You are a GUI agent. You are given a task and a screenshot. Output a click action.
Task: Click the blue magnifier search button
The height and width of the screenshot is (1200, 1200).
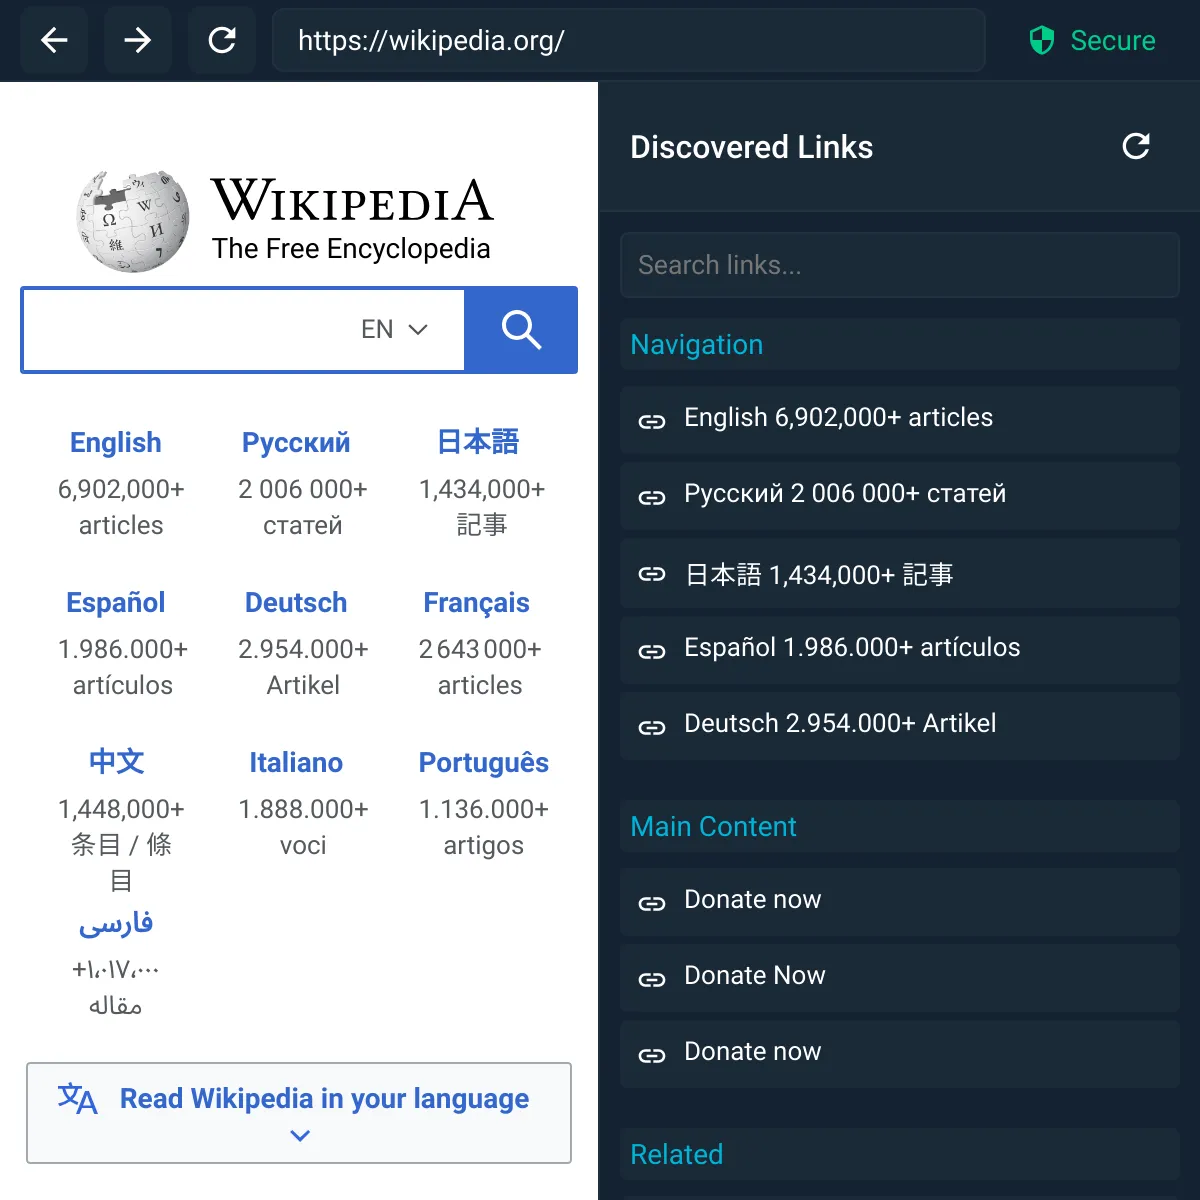[x=521, y=330]
